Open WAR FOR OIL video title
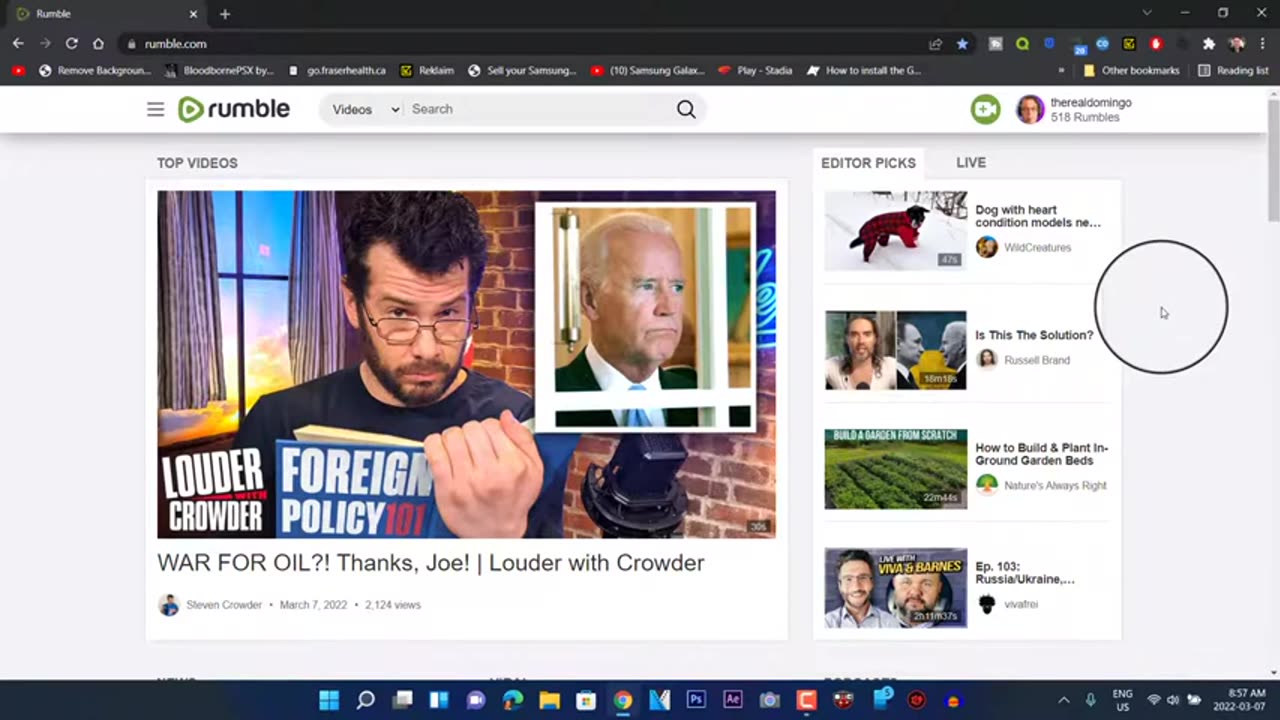Viewport: 1280px width, 720px height. tap(431, 563)
